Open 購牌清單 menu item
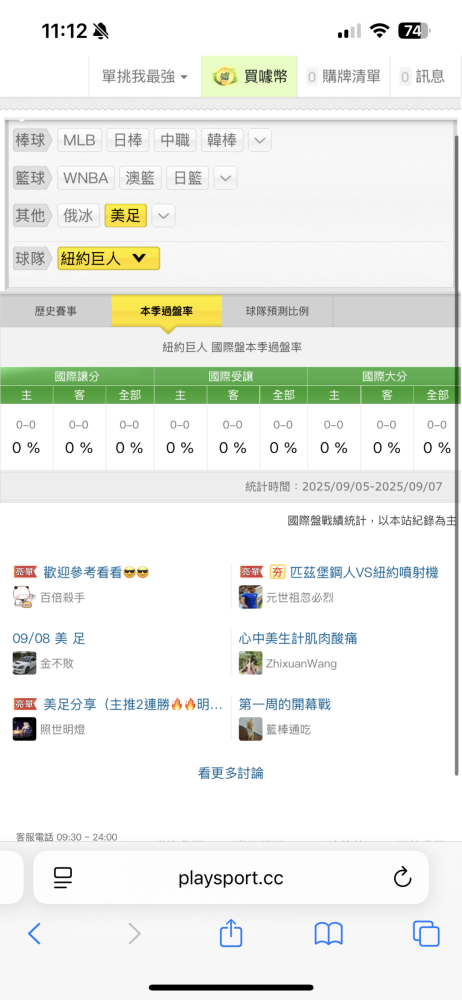Screen dimensions: 462x1000 point(343,77)
